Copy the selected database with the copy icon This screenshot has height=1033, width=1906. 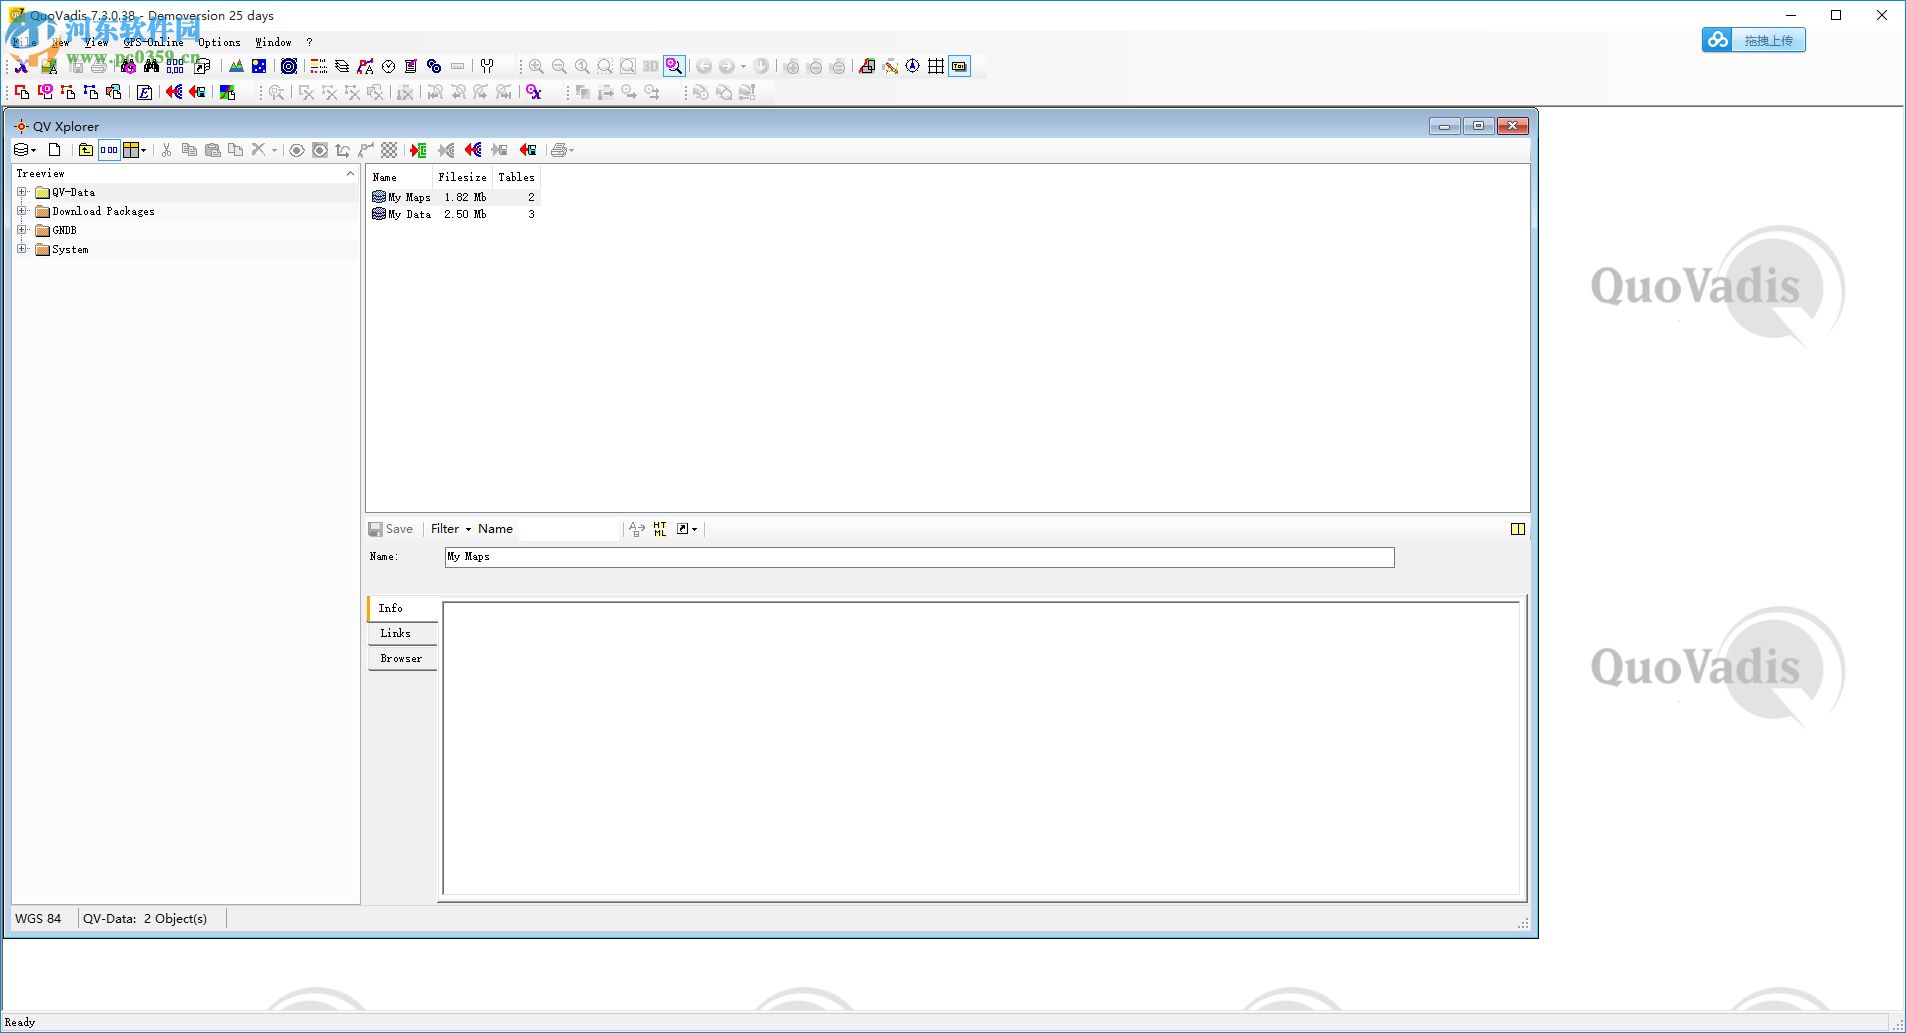(189, 150)
